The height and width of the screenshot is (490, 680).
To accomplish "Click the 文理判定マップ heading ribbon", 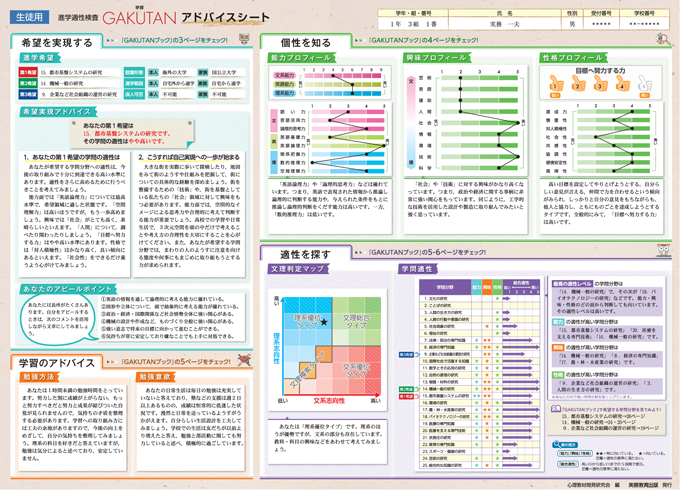I will point(298,269).
